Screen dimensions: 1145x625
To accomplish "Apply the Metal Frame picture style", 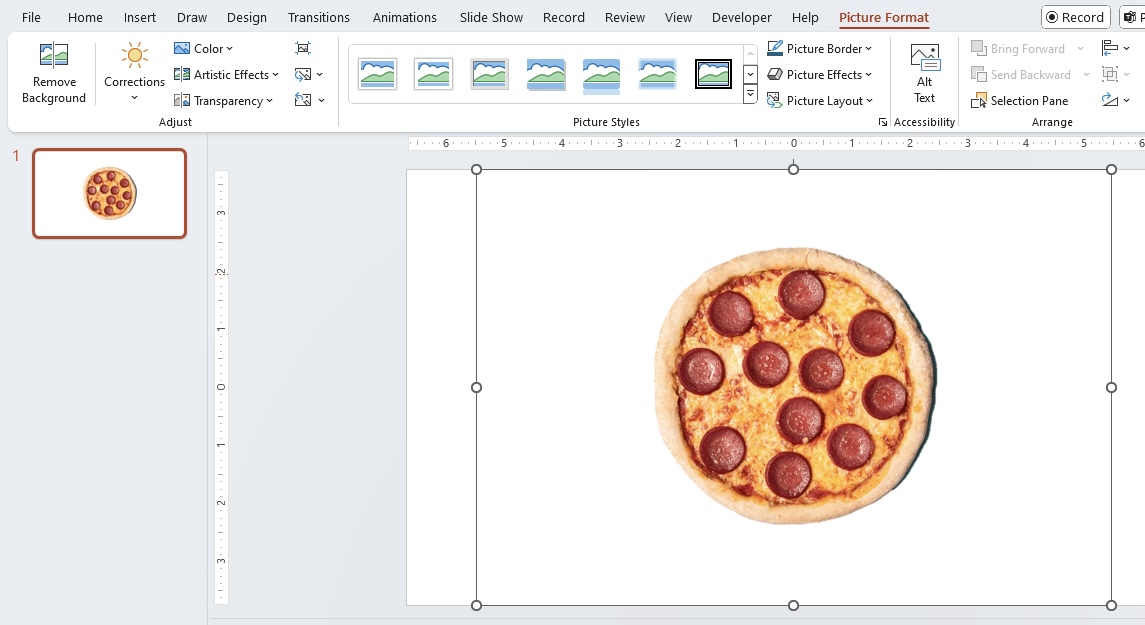I will coord(489,74).
